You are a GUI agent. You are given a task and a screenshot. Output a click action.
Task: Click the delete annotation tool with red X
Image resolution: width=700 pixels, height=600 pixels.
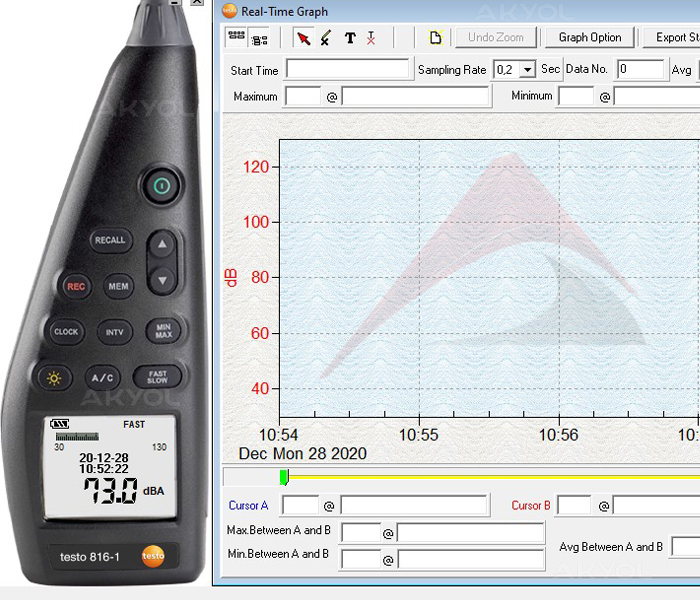(x=371, y=38)
